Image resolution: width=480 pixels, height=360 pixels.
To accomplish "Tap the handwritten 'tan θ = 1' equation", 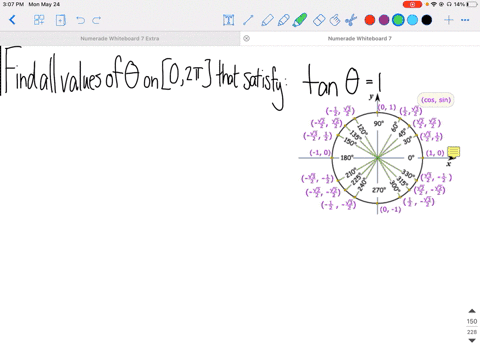I will click(x=342, y=81).
